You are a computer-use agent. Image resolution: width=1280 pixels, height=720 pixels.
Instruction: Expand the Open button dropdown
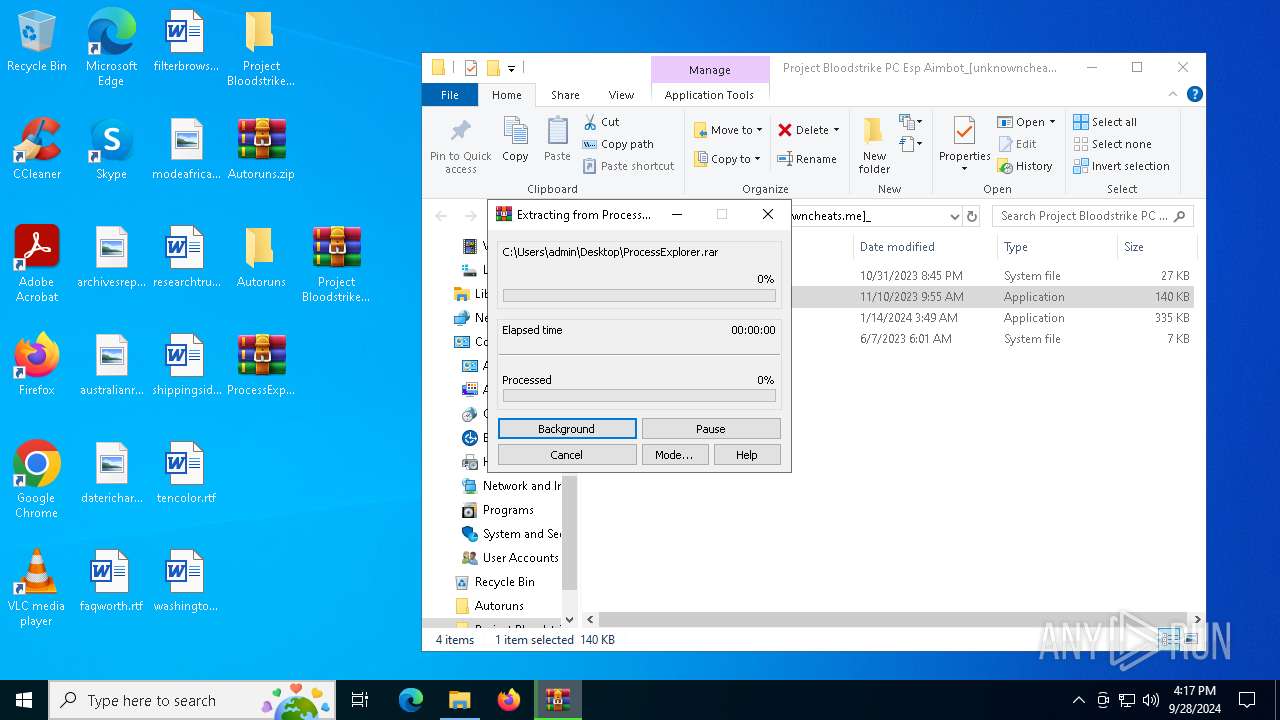coord(1052,122)
